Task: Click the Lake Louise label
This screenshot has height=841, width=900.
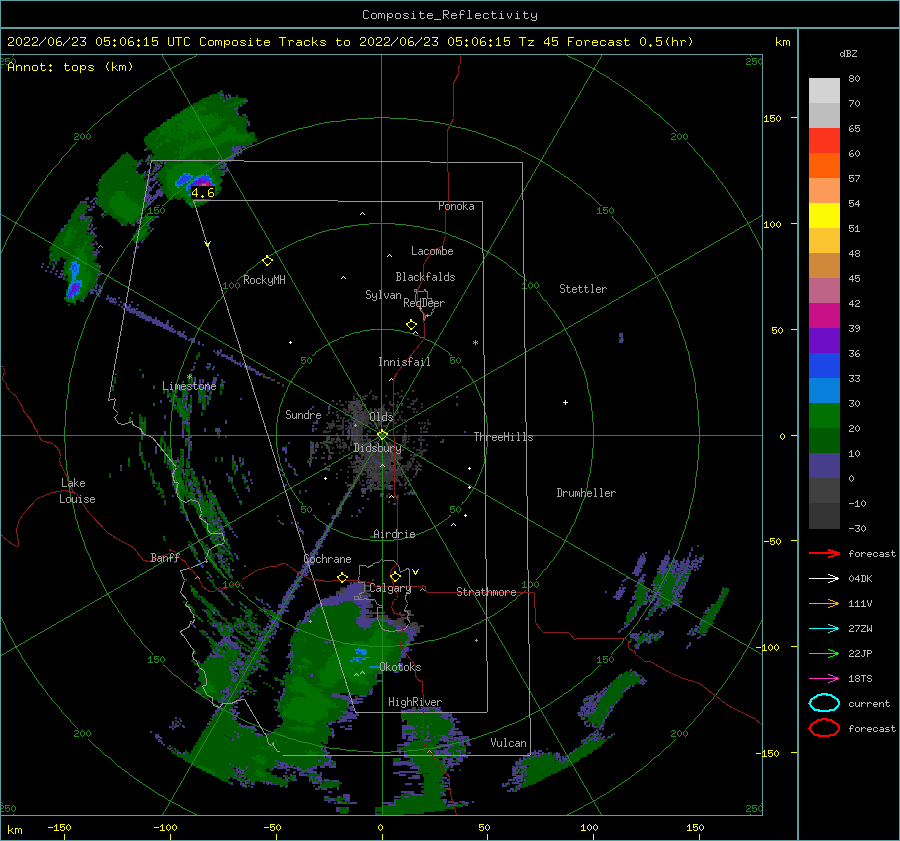Action: 77,491
